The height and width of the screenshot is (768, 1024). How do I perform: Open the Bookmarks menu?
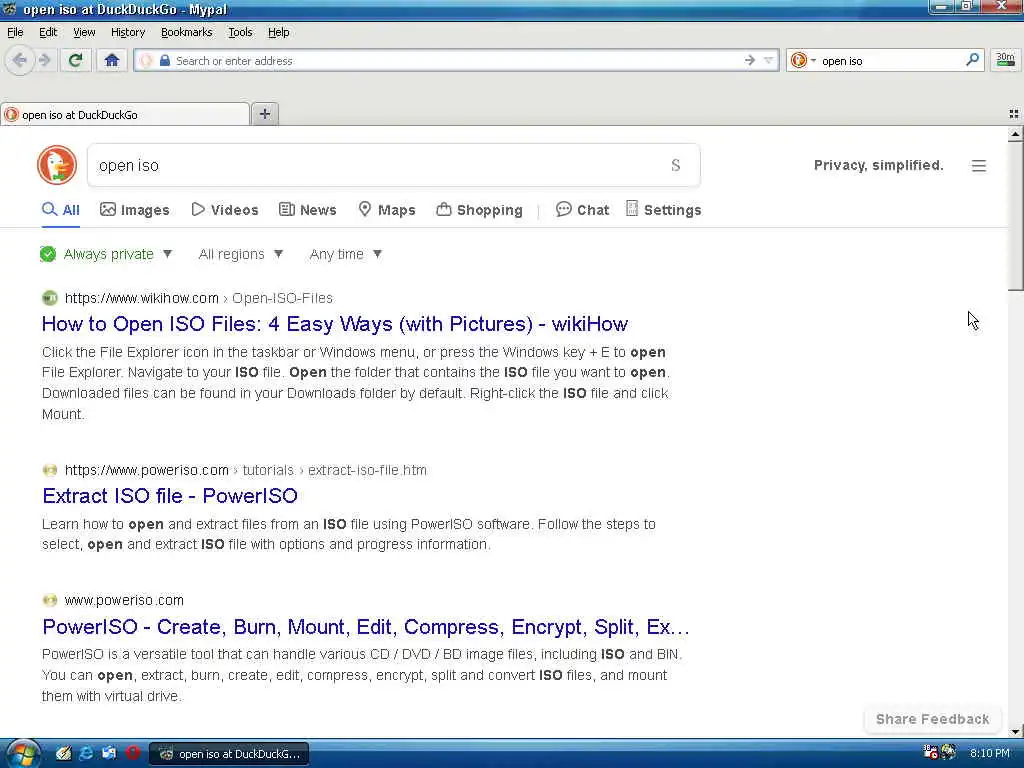(x=186, y=32)
